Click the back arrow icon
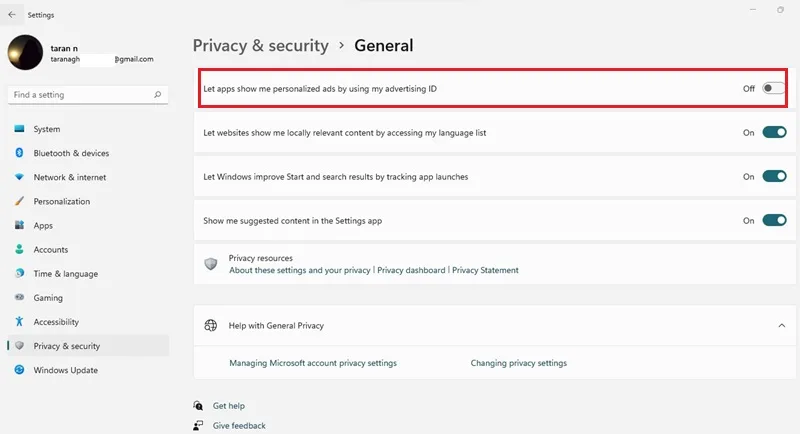Viewport: 800px width, 434px height. pyautogui.click(x=12, y=15)
